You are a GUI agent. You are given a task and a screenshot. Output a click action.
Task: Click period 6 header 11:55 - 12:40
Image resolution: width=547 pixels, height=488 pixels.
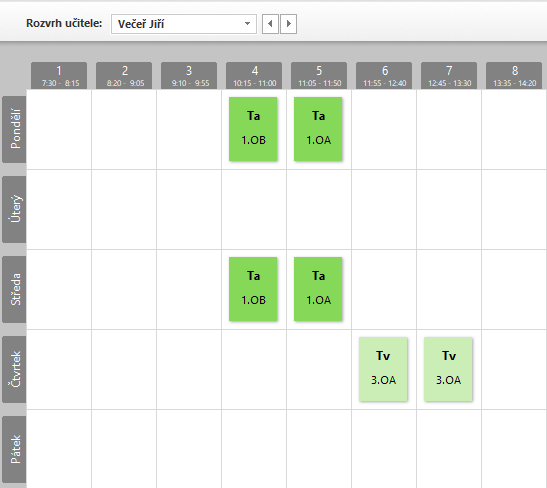384,76
